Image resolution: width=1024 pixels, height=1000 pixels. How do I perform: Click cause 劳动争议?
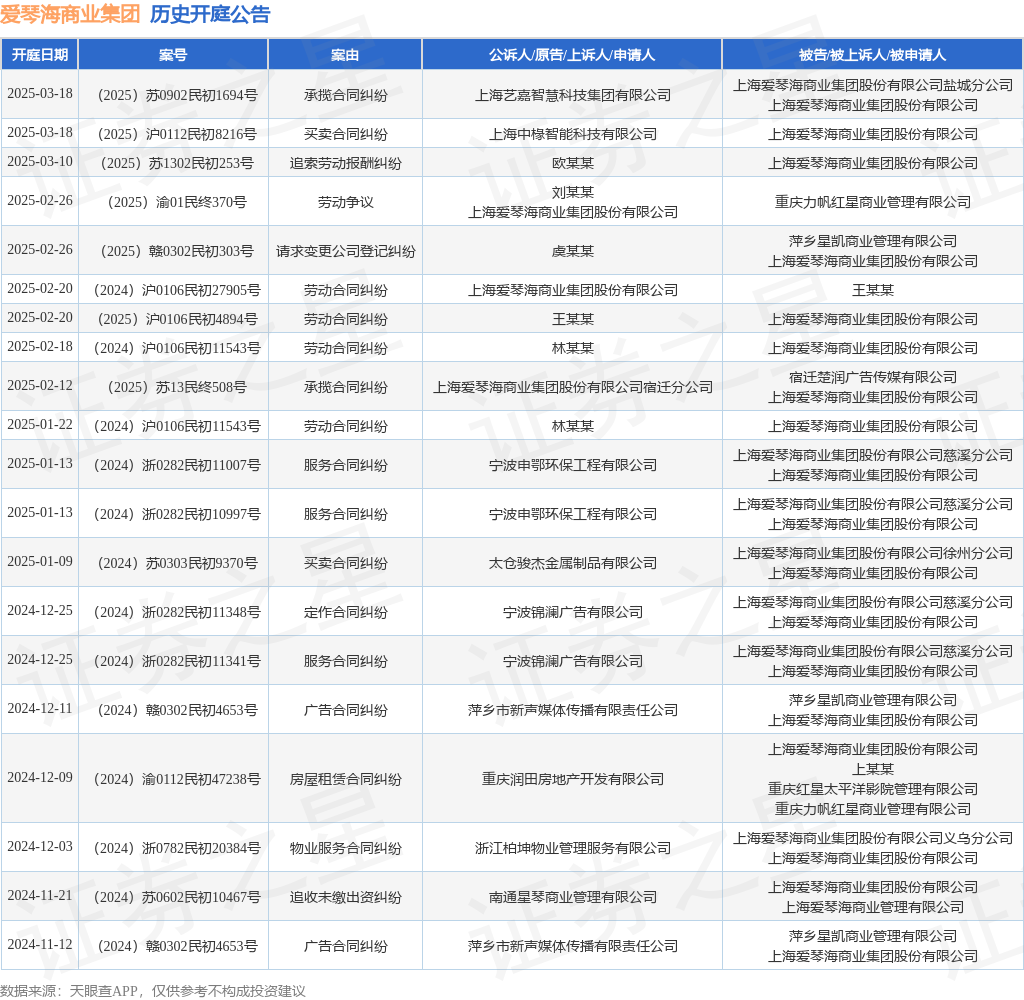pyautogui.click(x=345, y=202)
